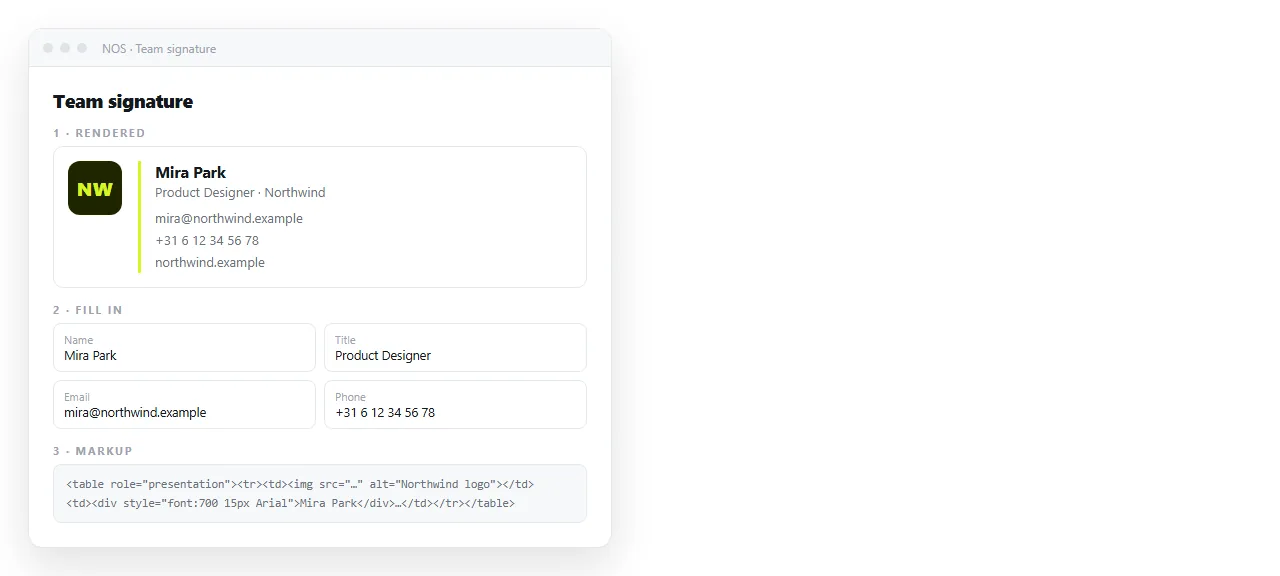This screenshot has width=1280, height=576.
Task: Click the NW Northwind logo icon
Action: tap(95, 188)
